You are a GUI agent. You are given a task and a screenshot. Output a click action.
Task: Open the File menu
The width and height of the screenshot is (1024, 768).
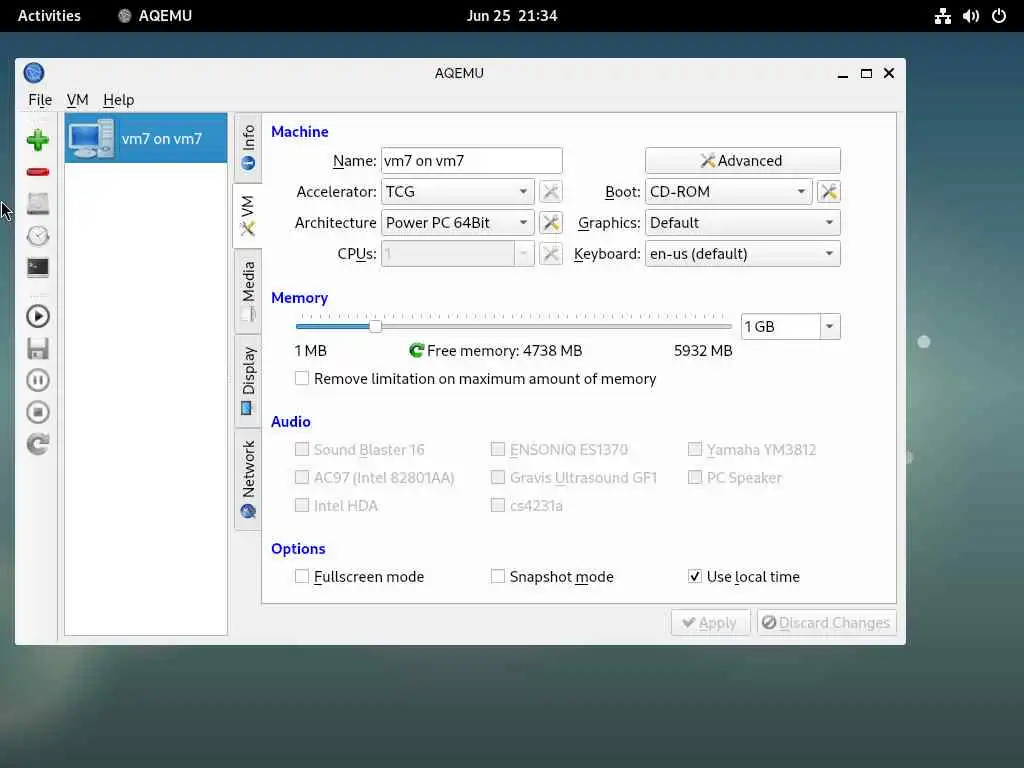click(x=40, y=100)
